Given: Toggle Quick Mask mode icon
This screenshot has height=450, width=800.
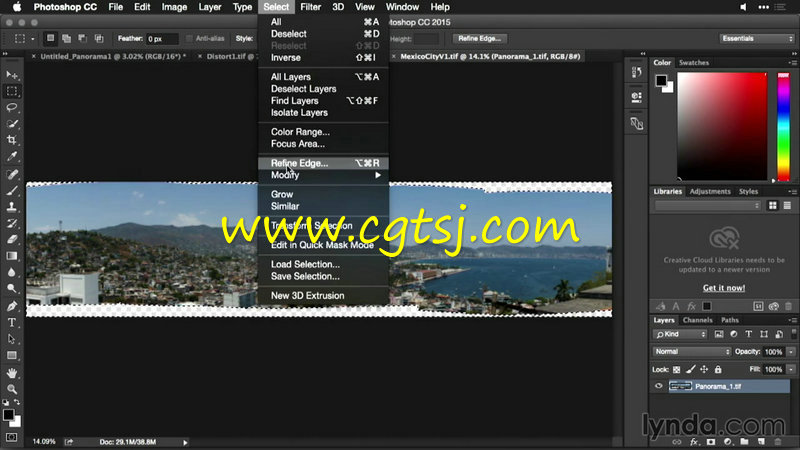Looking at the screenshot, I should (12, 437).
